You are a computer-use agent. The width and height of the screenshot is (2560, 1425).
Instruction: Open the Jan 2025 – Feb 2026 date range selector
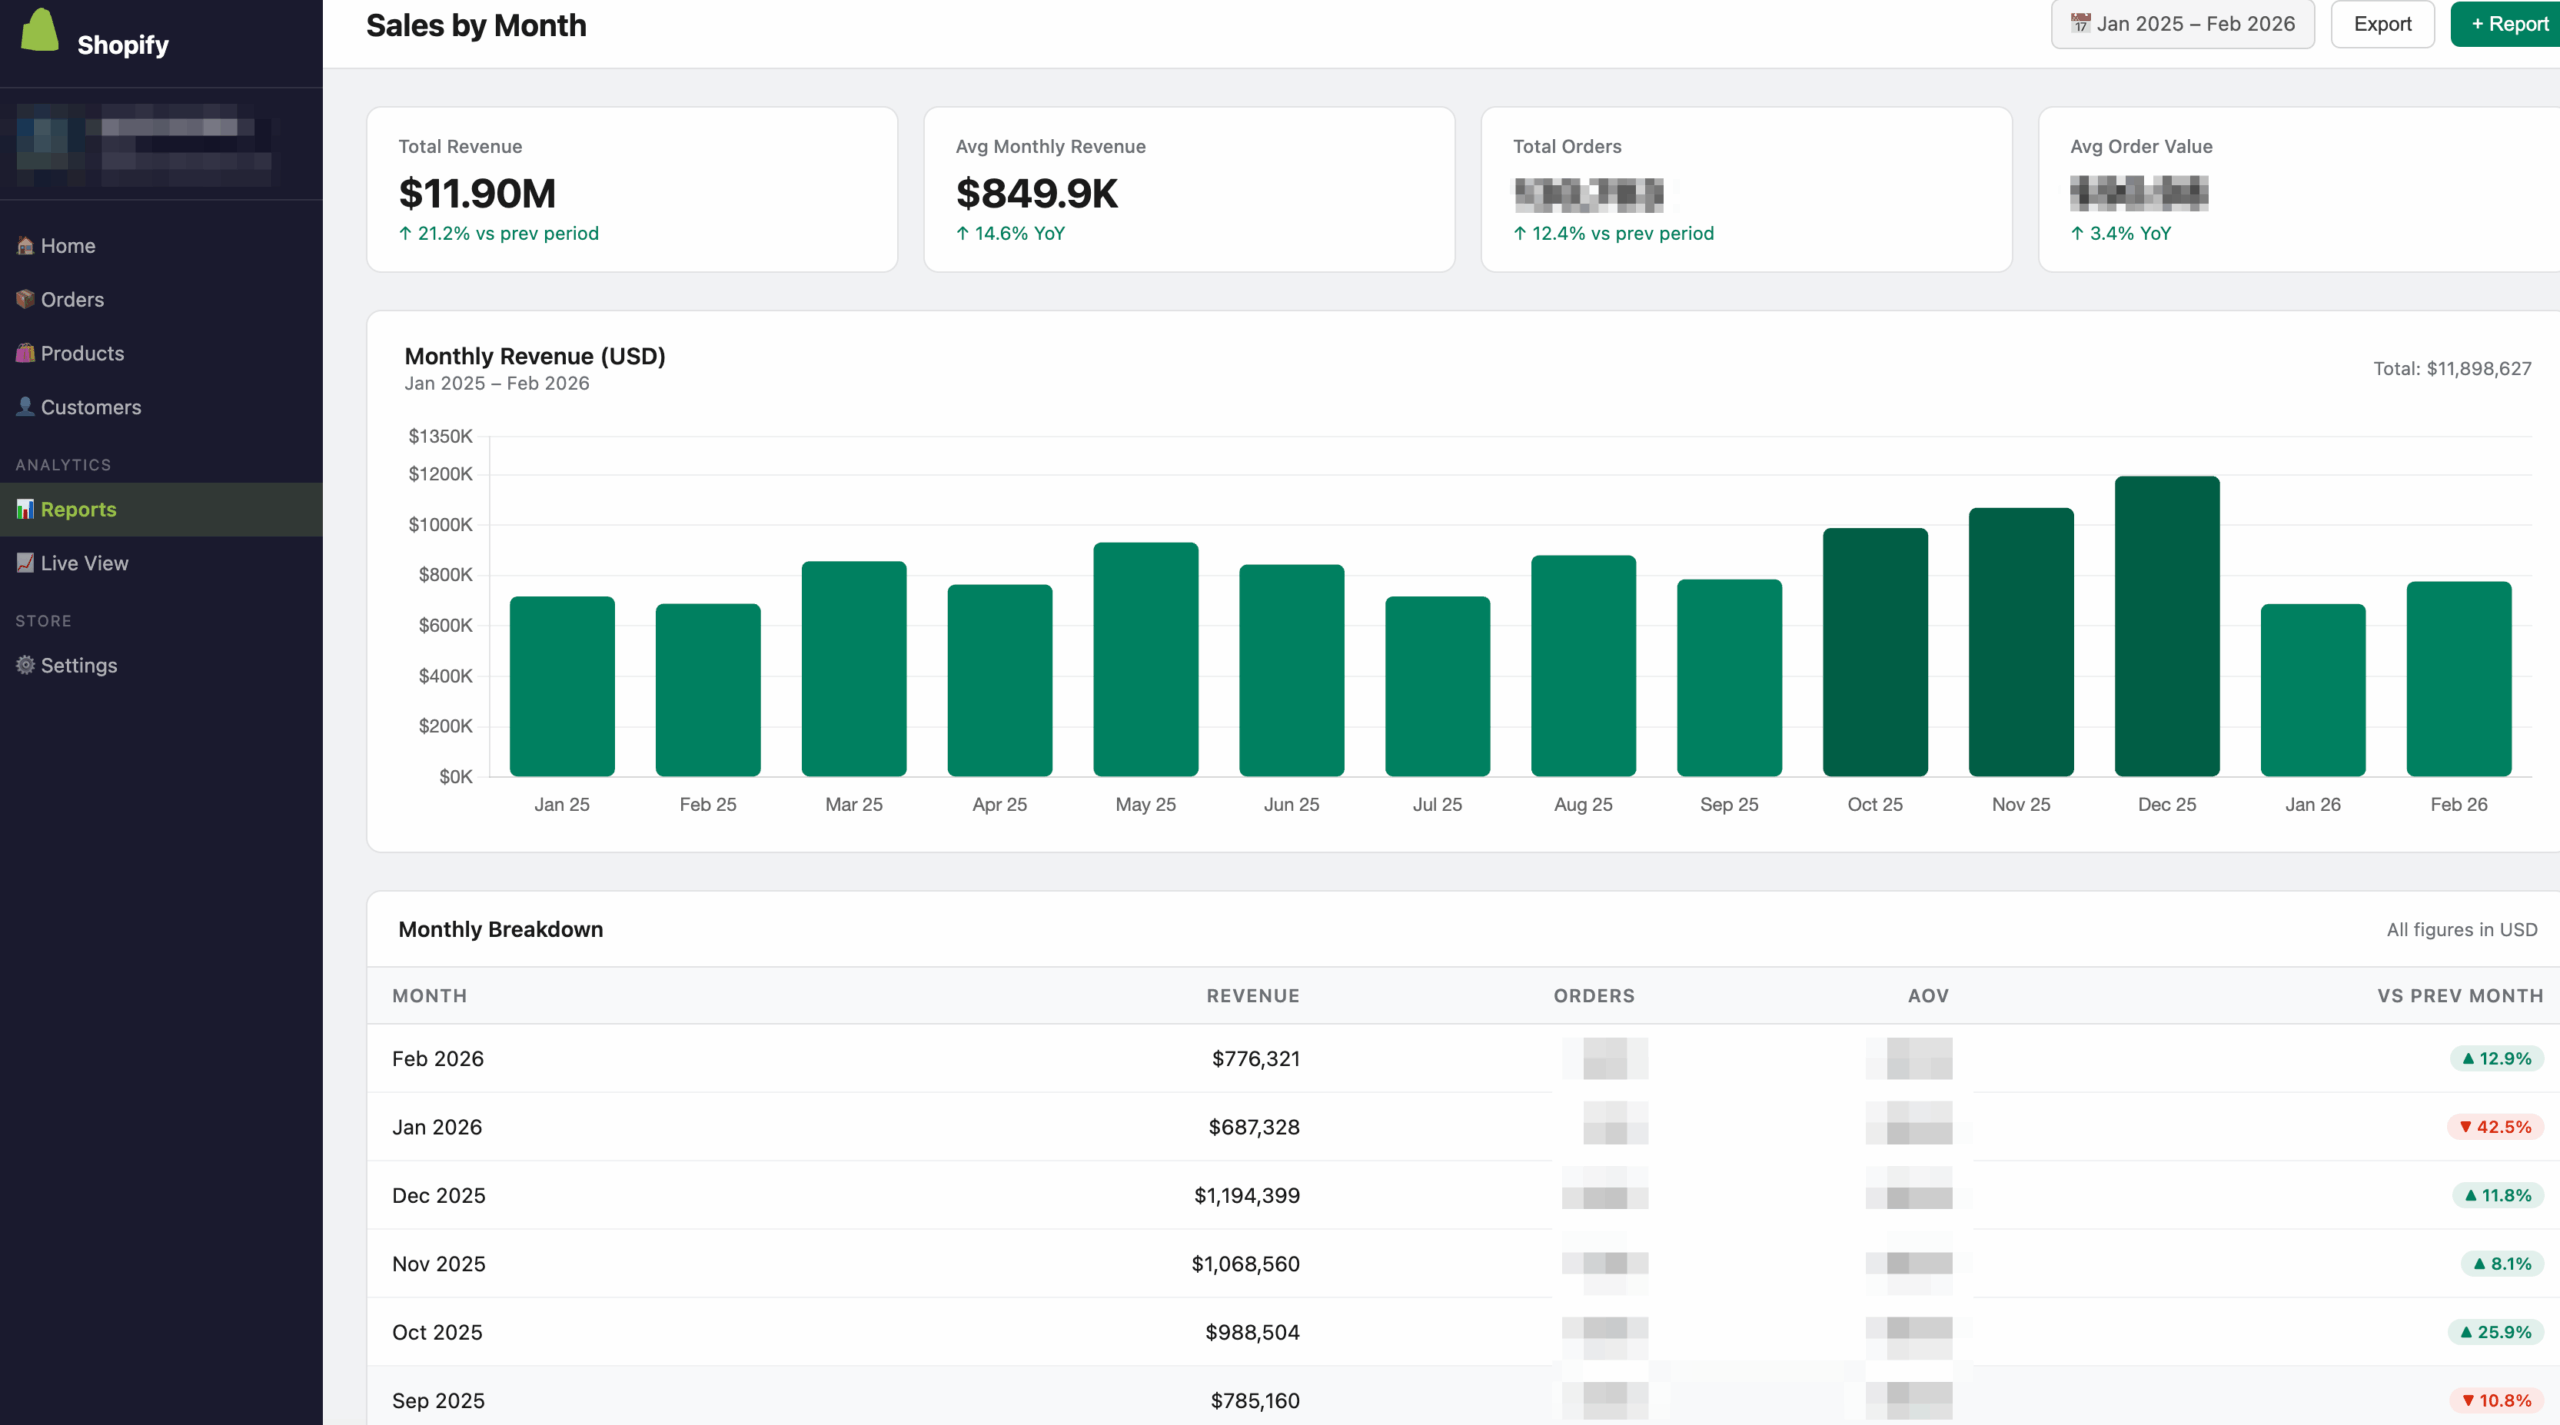click(x=2183, y=23)
